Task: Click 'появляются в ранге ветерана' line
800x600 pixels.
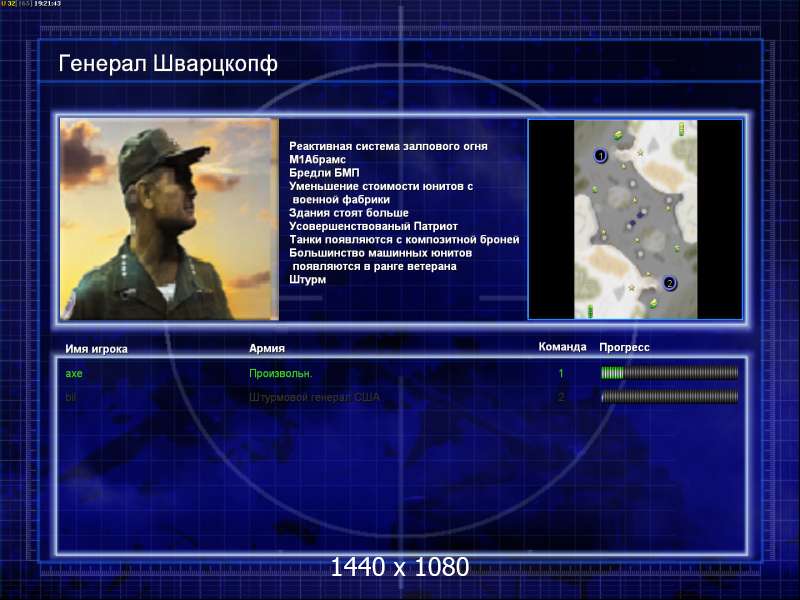Action: click(374, 266)
